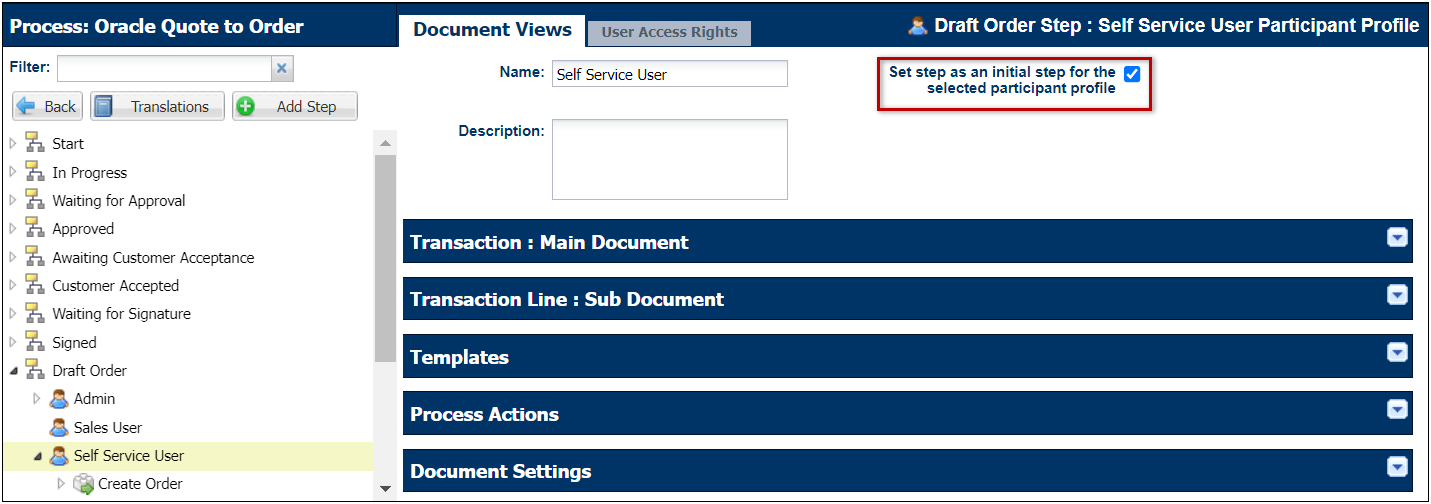The image size is (1431, 504).
Task: Expand the Transaction Line : Sub Document section
Action: click(x=1397, y=295)
